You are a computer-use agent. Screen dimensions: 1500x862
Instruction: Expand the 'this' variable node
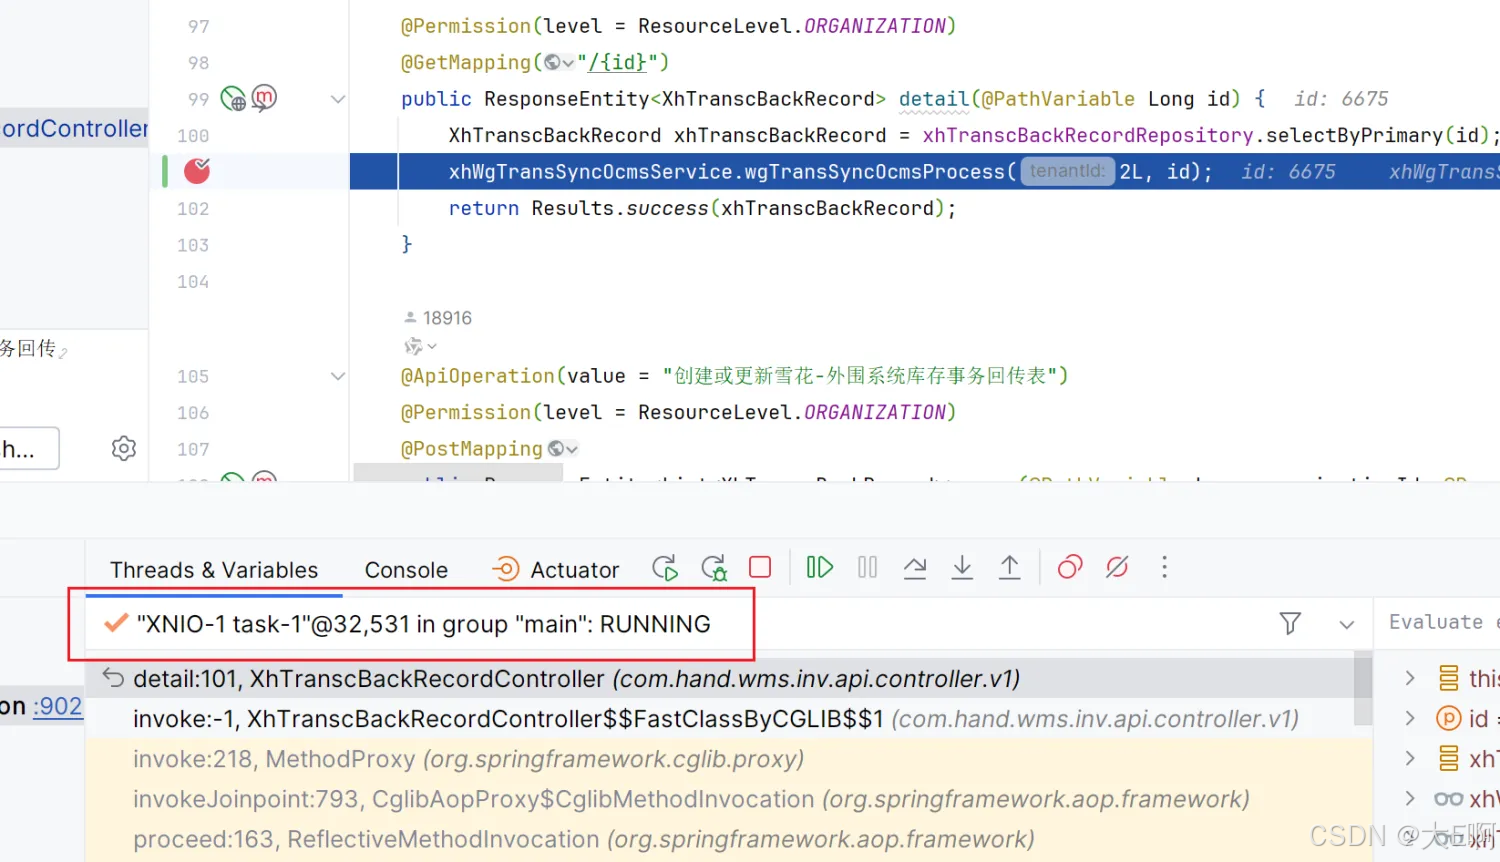(x=1410, y=678)
